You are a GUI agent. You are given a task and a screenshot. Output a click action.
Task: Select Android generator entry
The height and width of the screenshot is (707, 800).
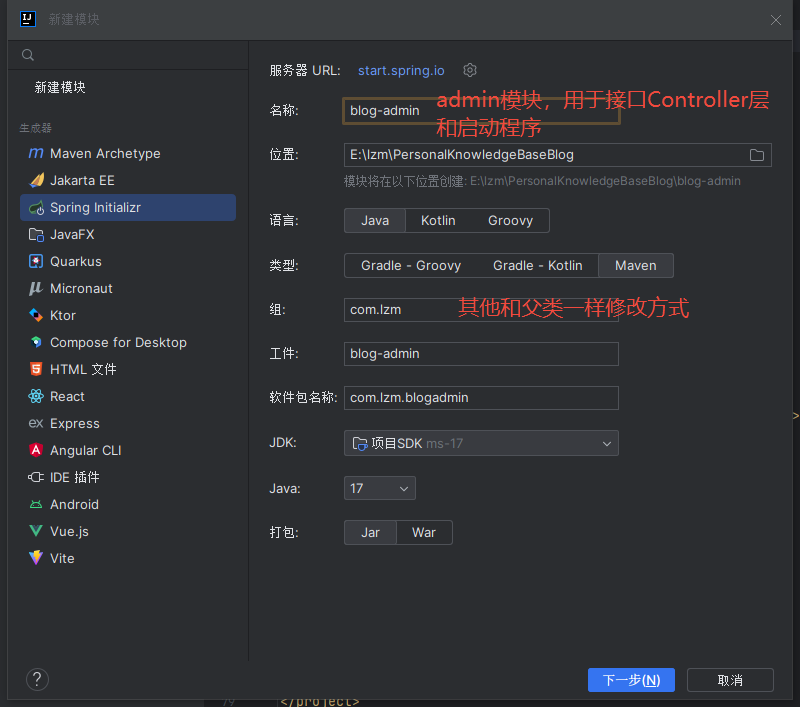pyautogui.click(x=128, y=504)
